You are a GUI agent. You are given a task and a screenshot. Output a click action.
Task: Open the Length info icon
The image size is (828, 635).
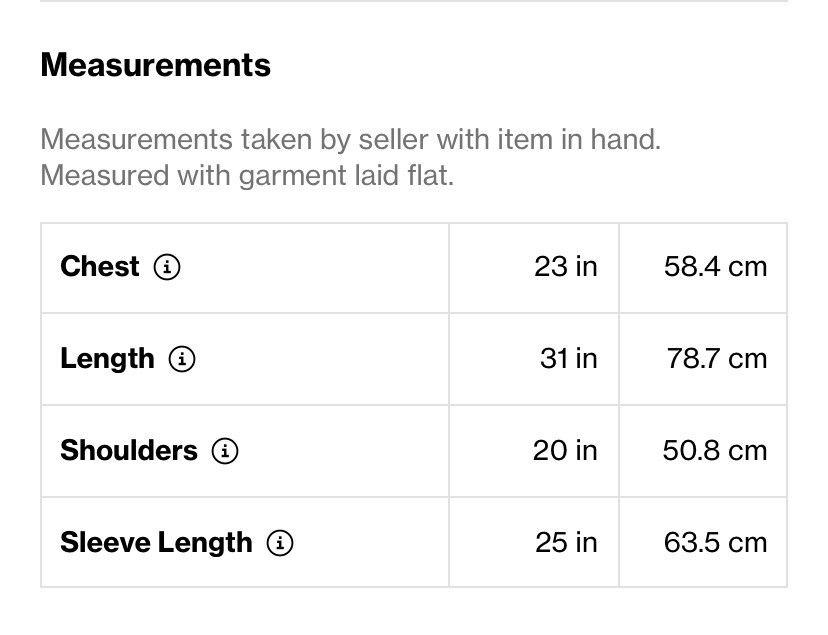[x=182, y=359]
